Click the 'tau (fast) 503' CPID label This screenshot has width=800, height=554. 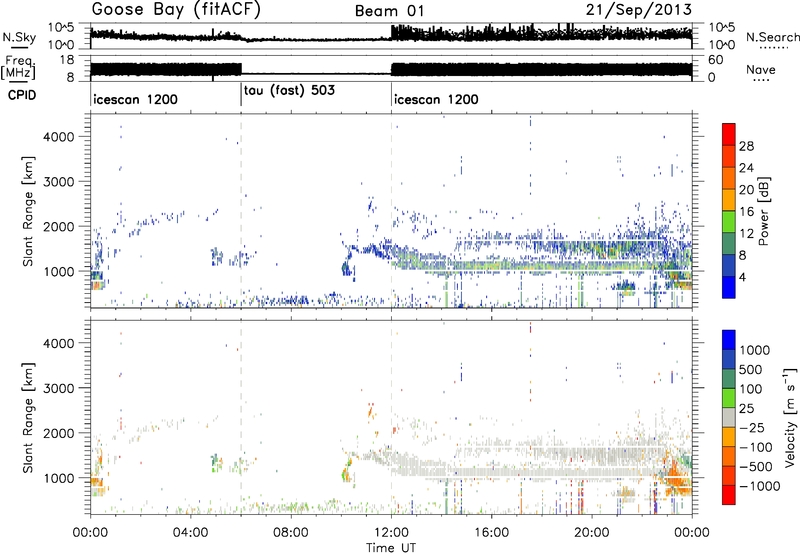click(x=289, y=90)
